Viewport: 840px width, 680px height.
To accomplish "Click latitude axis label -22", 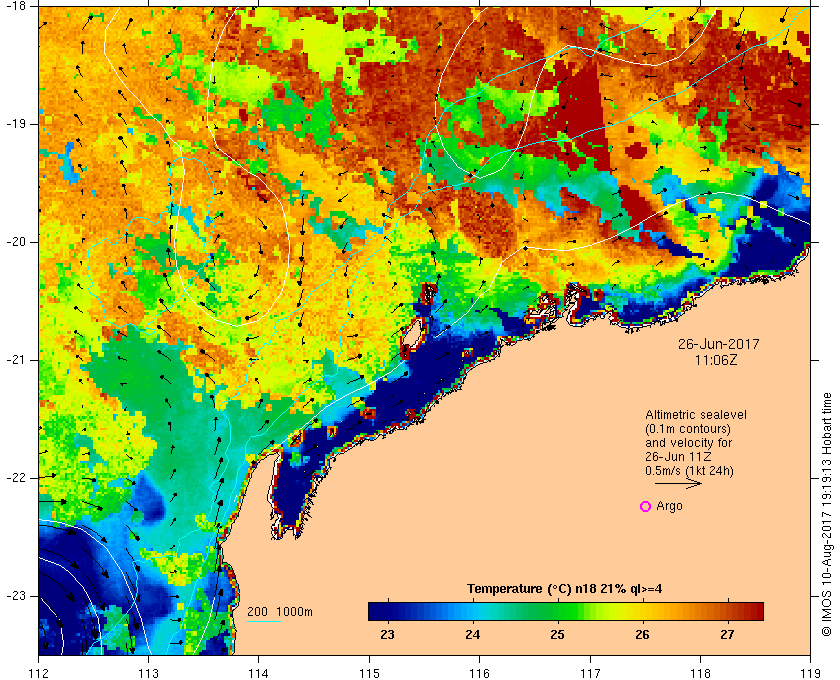I will 16,477.
